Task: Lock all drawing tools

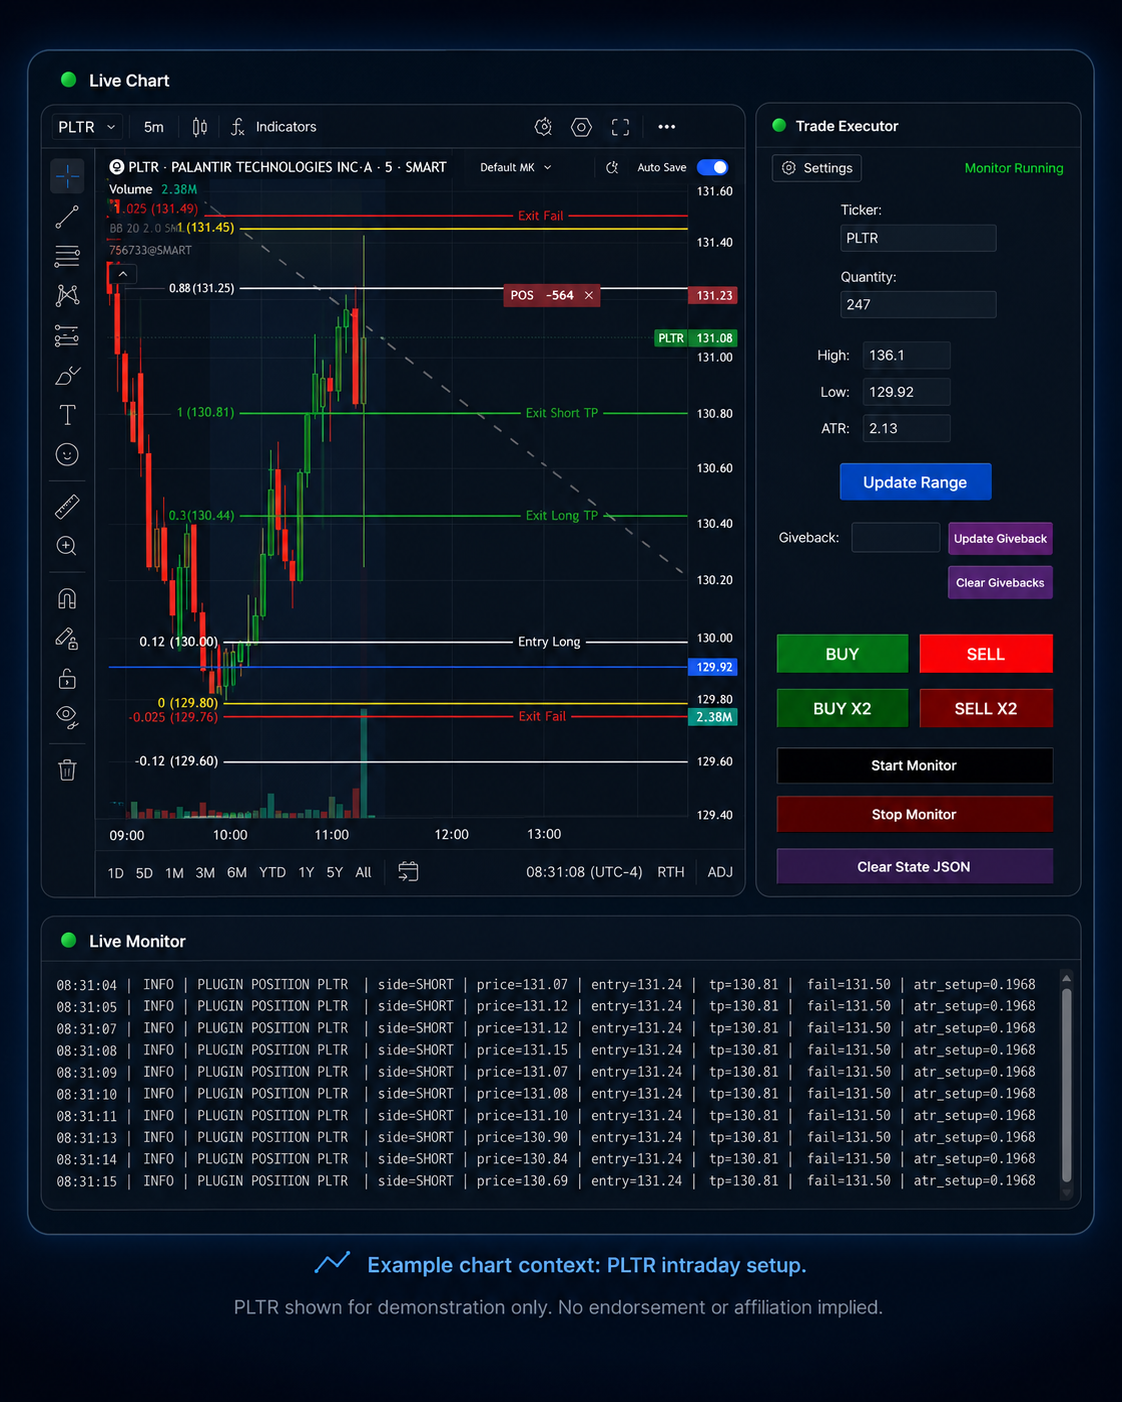Action: [x=67, y=679]
